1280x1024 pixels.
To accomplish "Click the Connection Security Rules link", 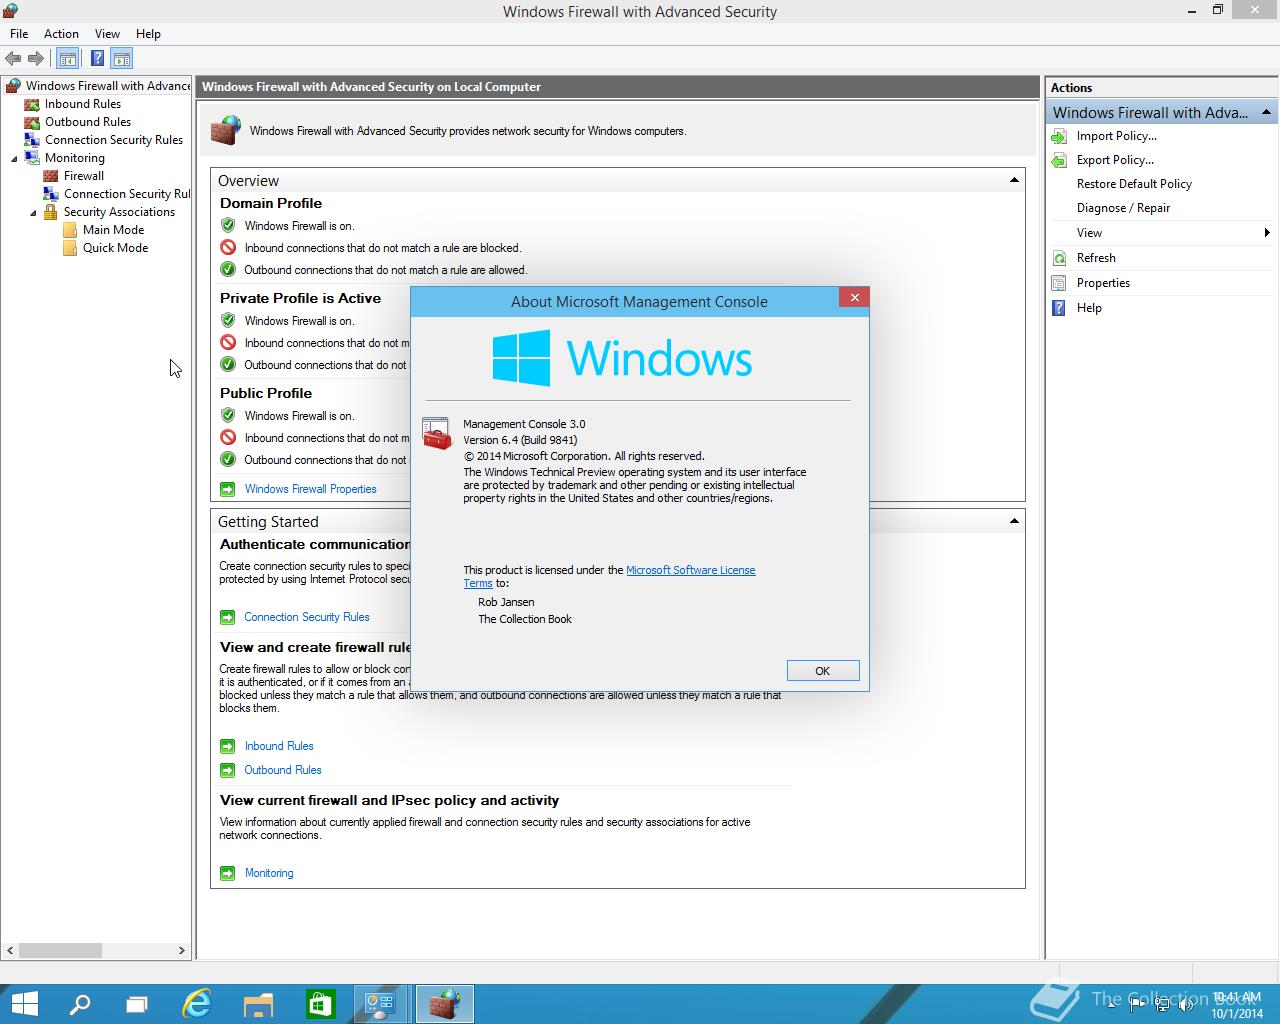I will click(307, 617).
